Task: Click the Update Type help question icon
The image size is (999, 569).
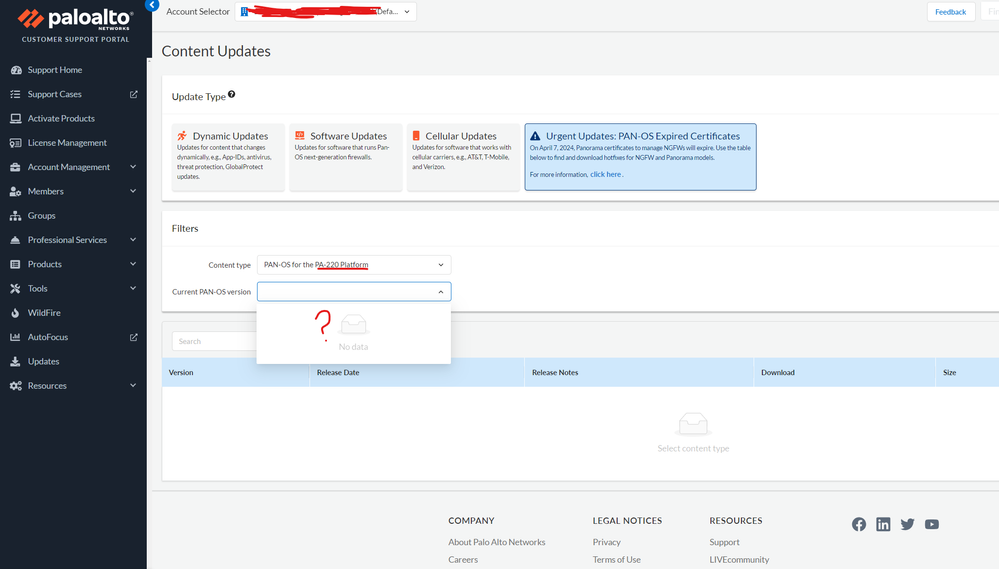Action: pyautogui.click(x=232, y=95)
